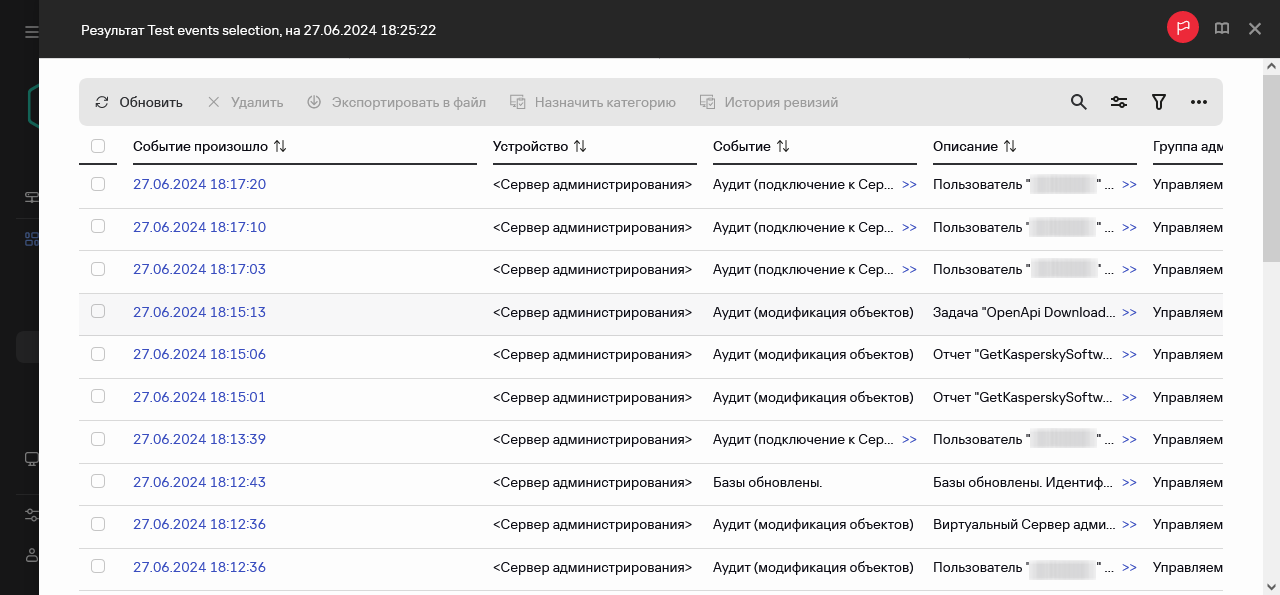Image resolution: width=1280 pixels, height=595 pixels.
Task: Select checkbox of 27.06.2024 18:15:13 row
Action: (98, 311)
